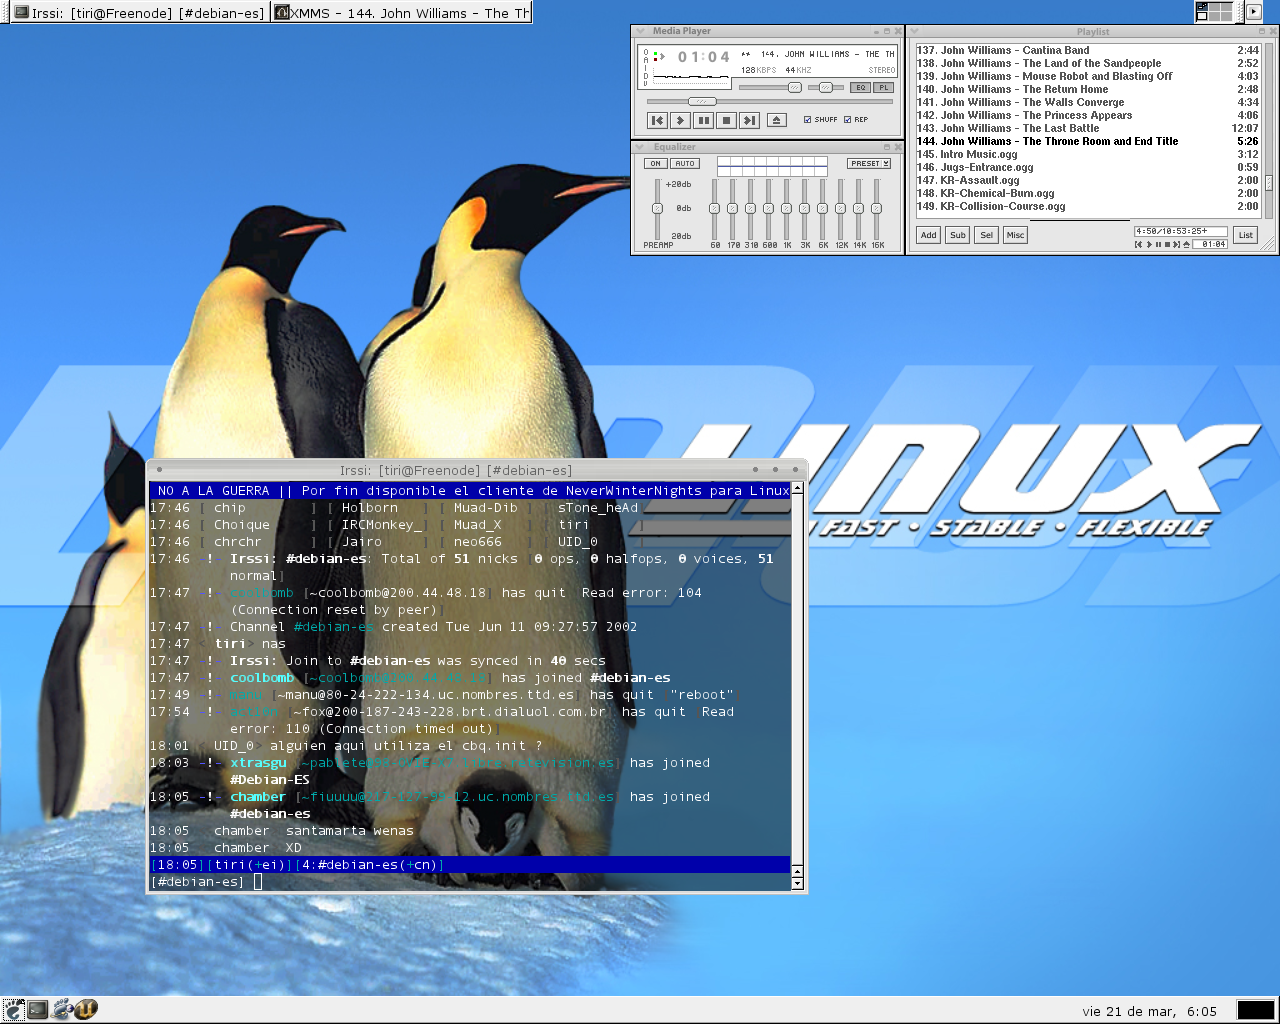Viewport: 1280px width, 1024px height.
Task: Launch the Unreal Tournament panel icon
Action: [87, 1010]
